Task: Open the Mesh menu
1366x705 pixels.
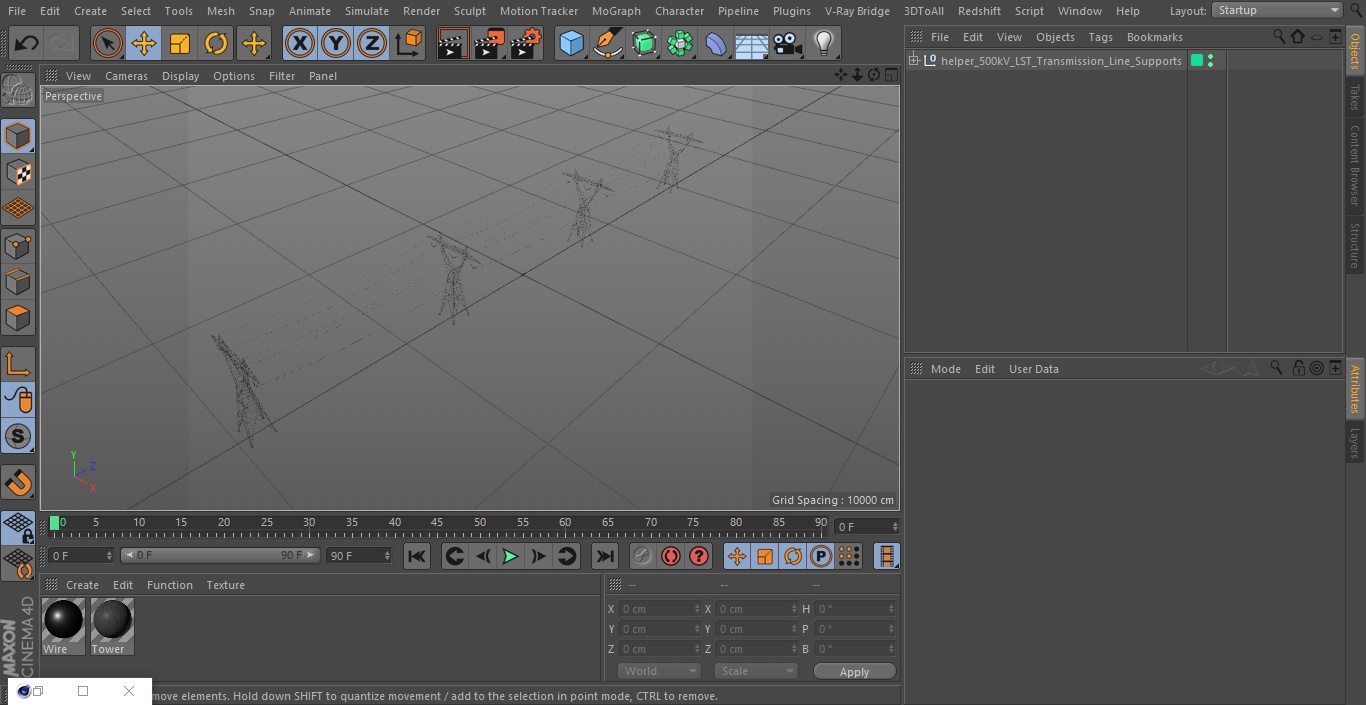Action: click(x=221, y=11)
